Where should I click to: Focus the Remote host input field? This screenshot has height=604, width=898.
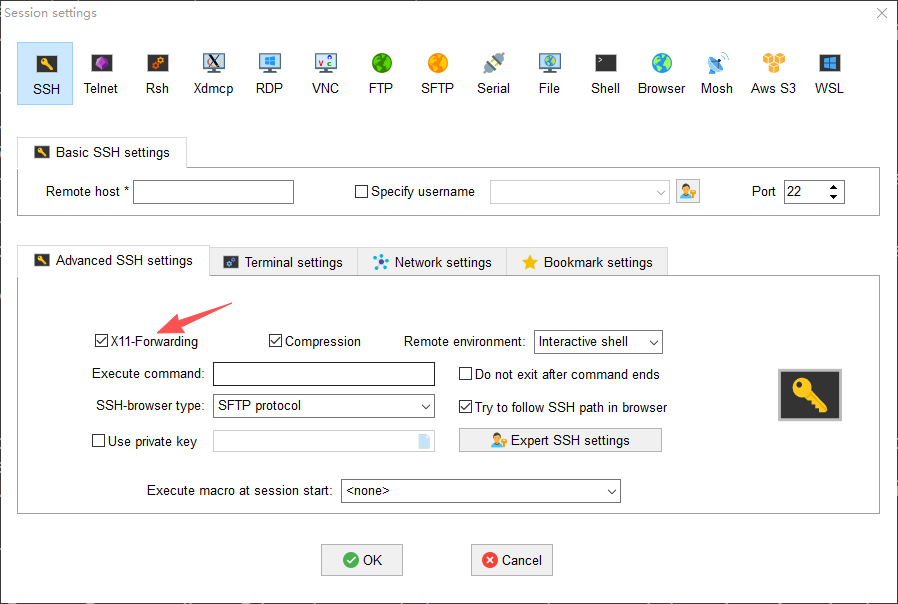[x=214, y=192]
